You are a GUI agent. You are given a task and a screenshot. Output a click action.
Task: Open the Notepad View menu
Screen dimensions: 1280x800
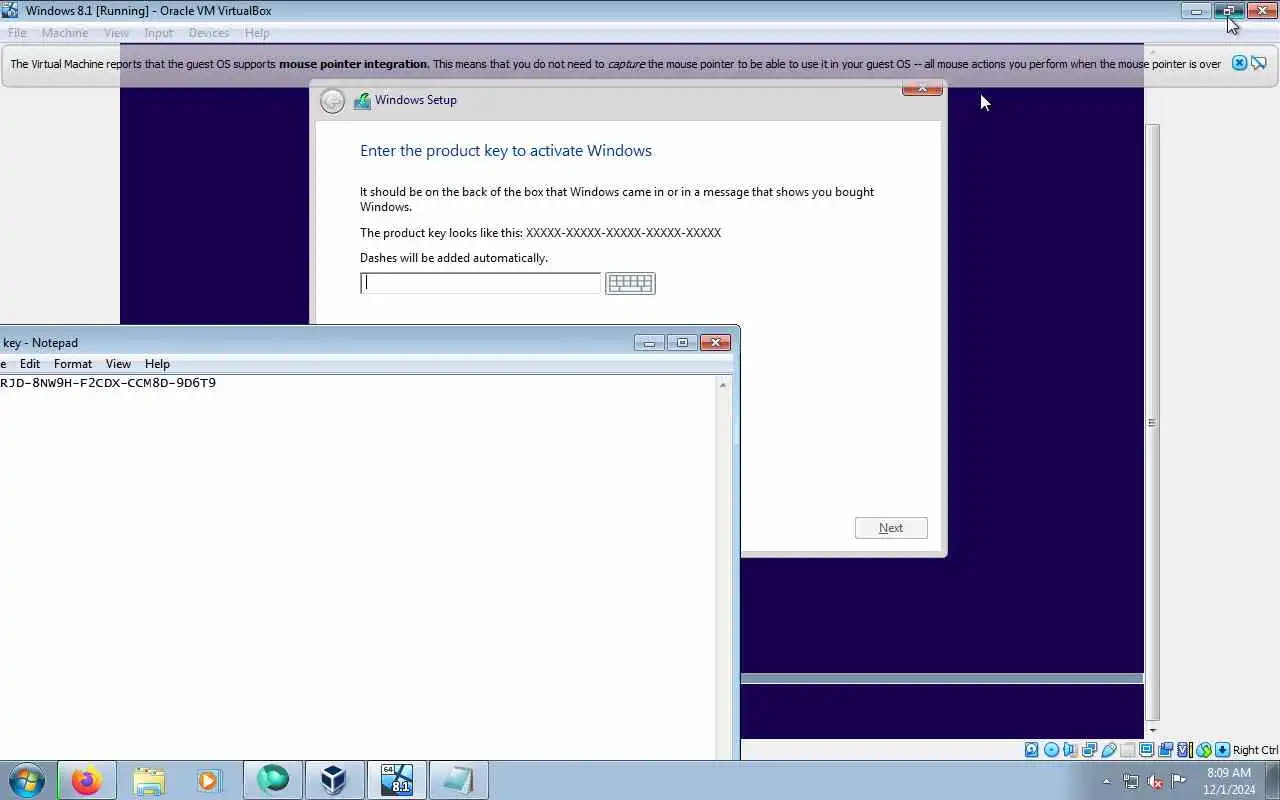pos(118,364)
